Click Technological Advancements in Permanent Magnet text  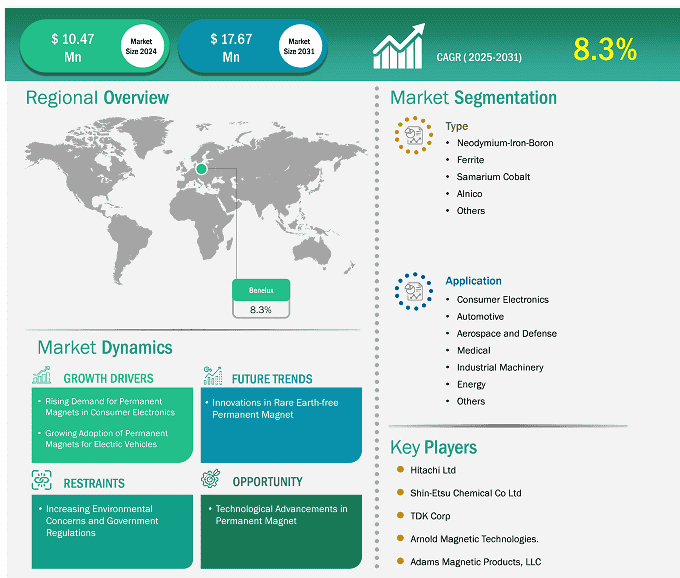click(281, 515)
